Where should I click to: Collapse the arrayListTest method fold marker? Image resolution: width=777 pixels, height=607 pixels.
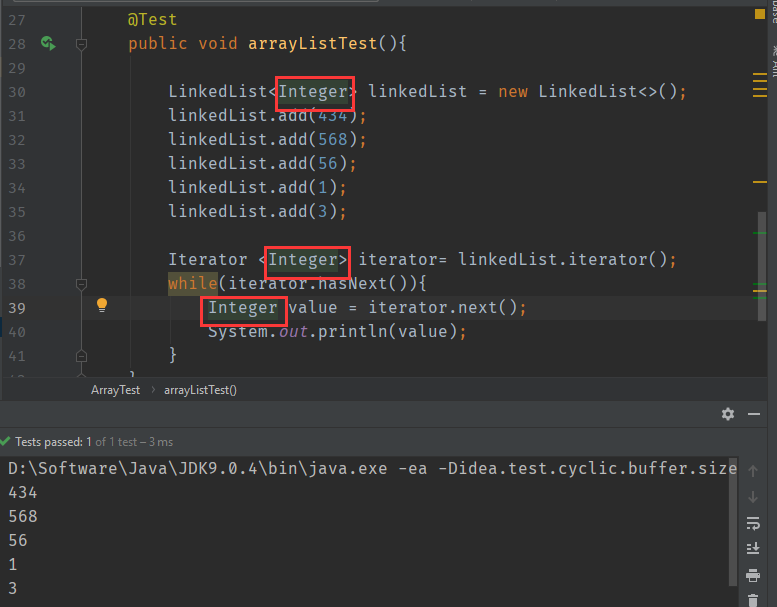82,45
